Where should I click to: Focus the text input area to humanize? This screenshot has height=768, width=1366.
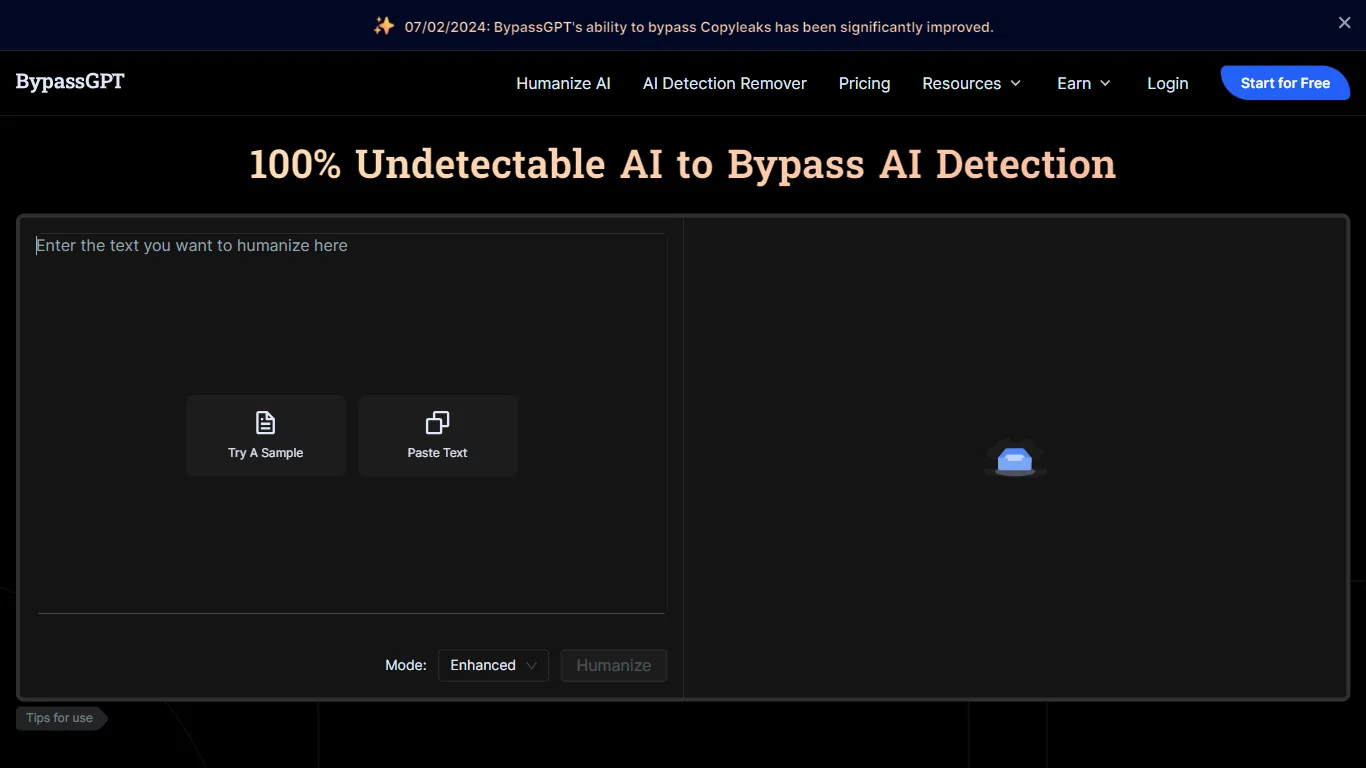[x=351, y=423]
